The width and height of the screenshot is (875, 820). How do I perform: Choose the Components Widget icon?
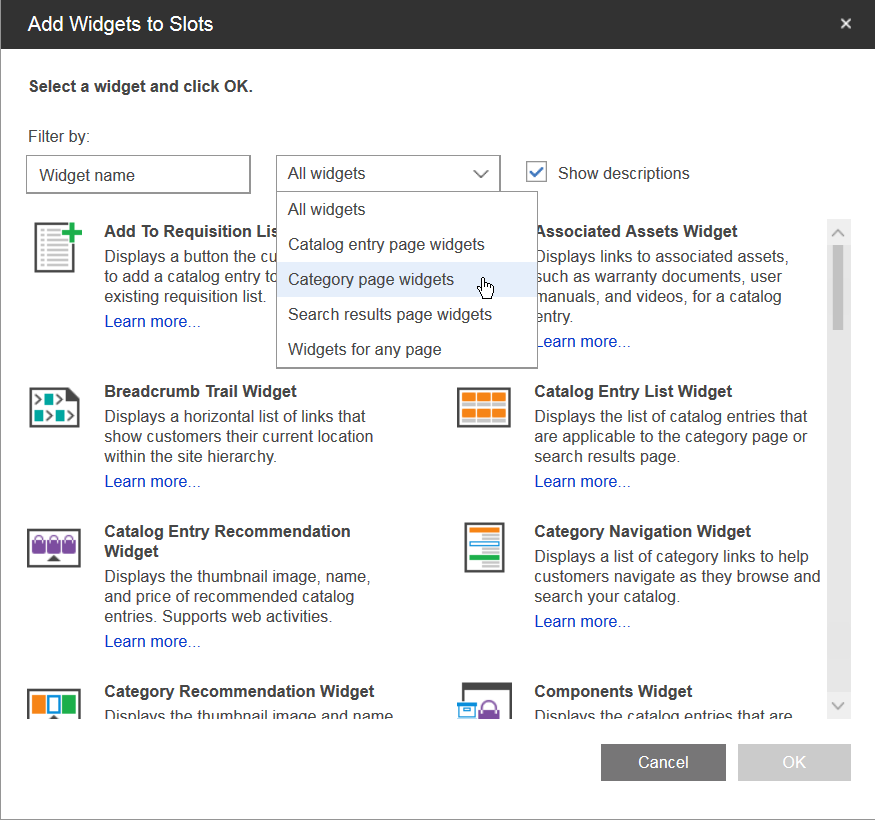click(x=484, y=702)
